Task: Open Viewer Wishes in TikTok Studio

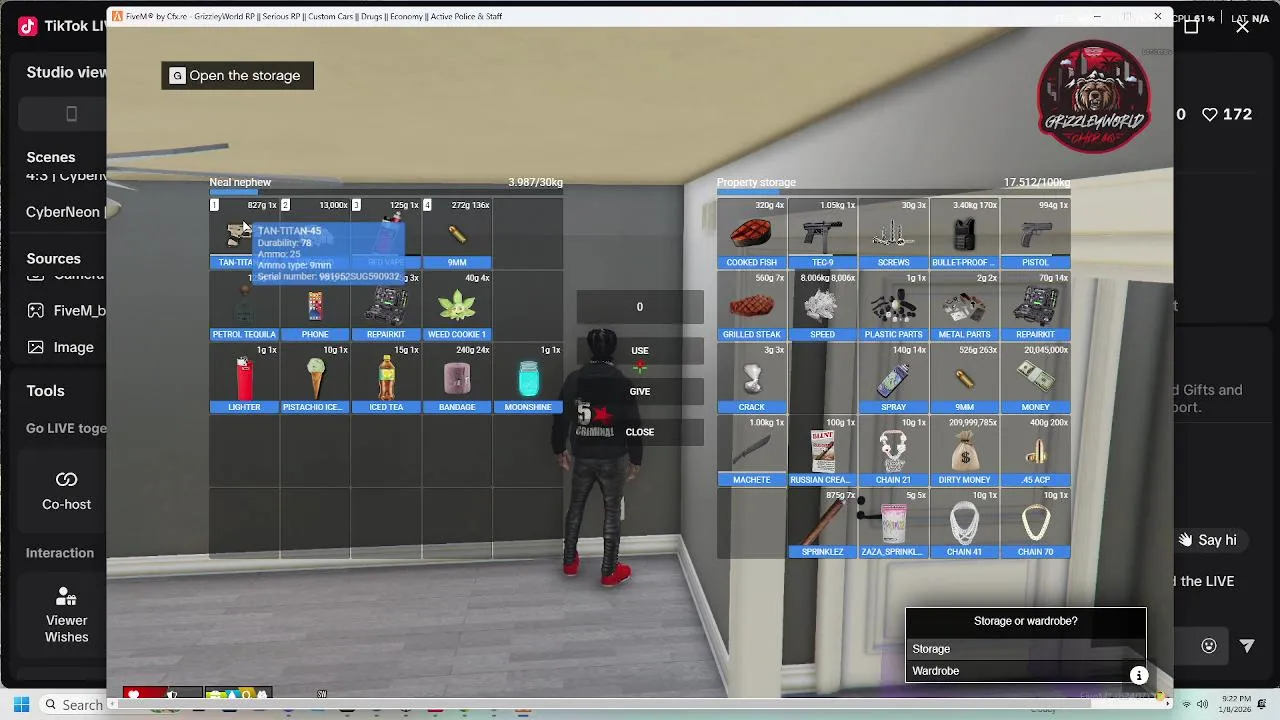Action: click(x=66, y=614)
